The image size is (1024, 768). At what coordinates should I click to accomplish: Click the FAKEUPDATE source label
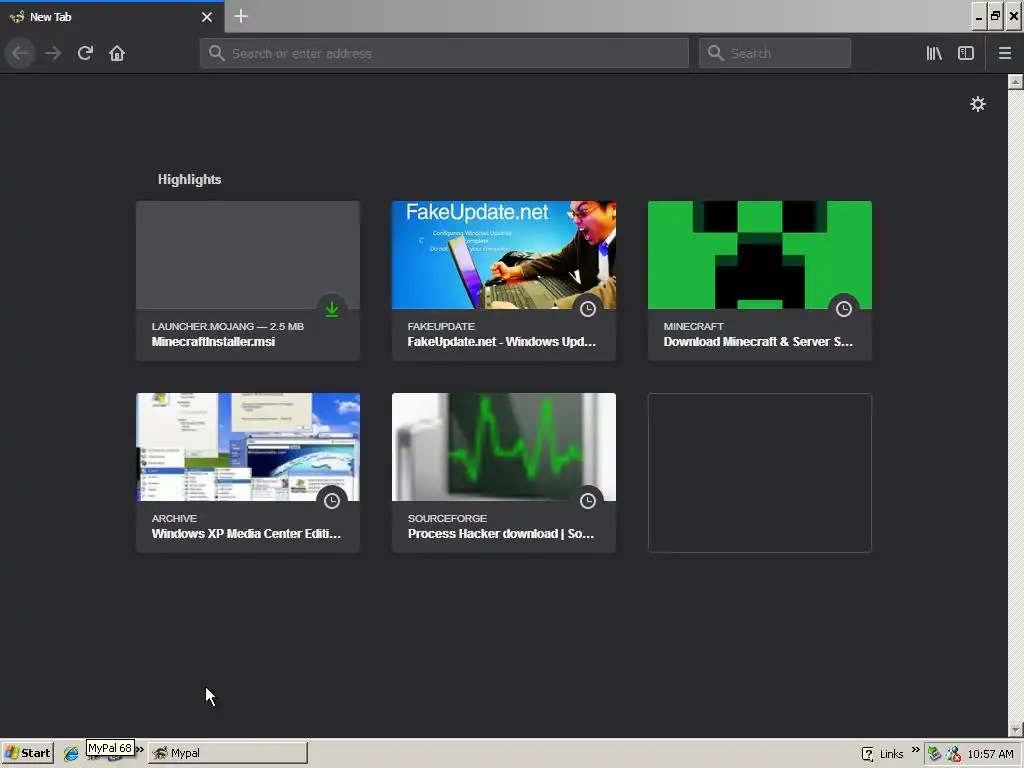click(441, 326)
